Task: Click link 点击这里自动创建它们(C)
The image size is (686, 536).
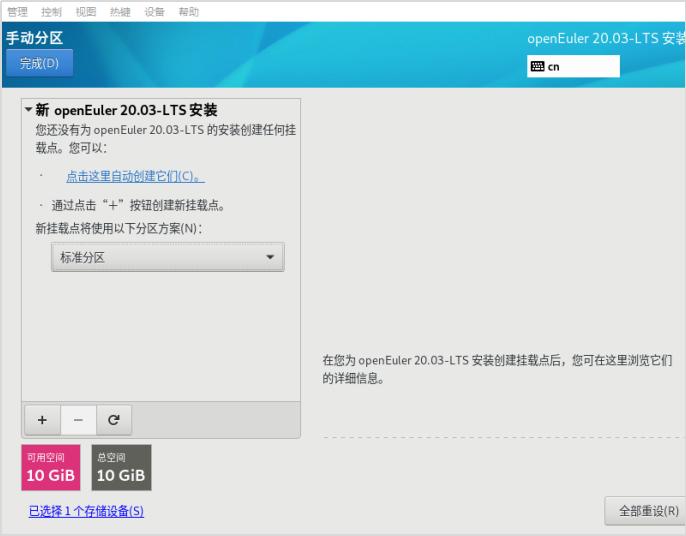Action: pos(135,176)
